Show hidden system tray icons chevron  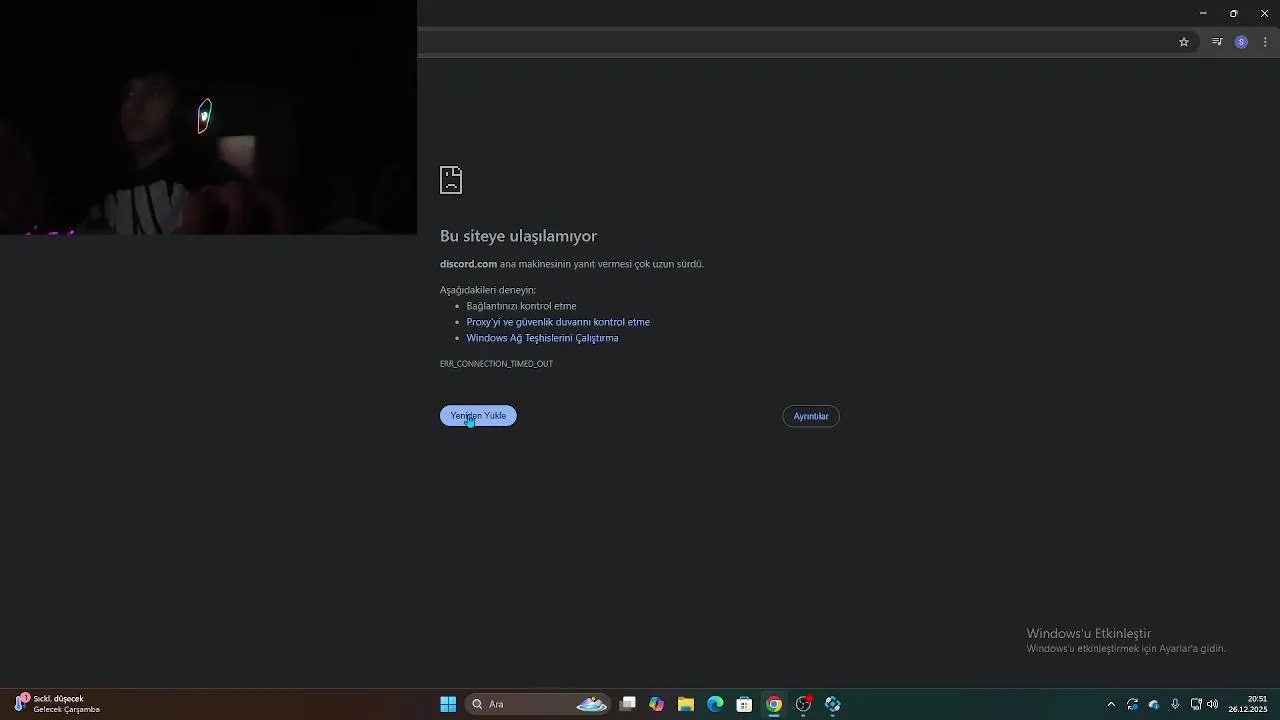tap(1111, 704)
